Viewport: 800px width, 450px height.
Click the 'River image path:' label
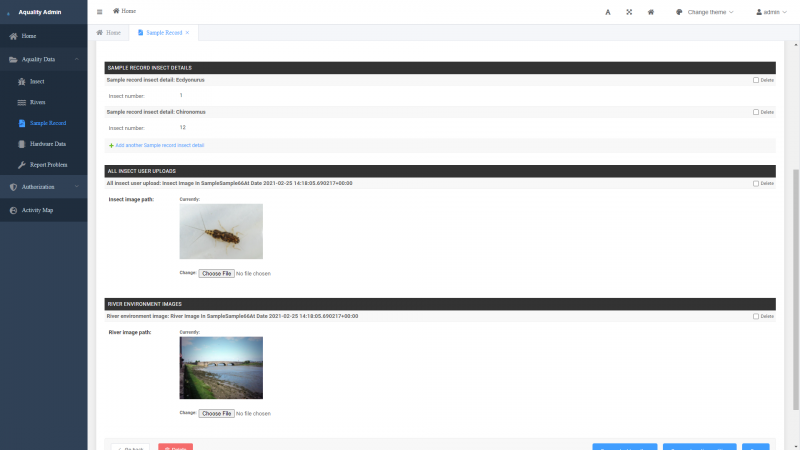(x=130, y=332)
